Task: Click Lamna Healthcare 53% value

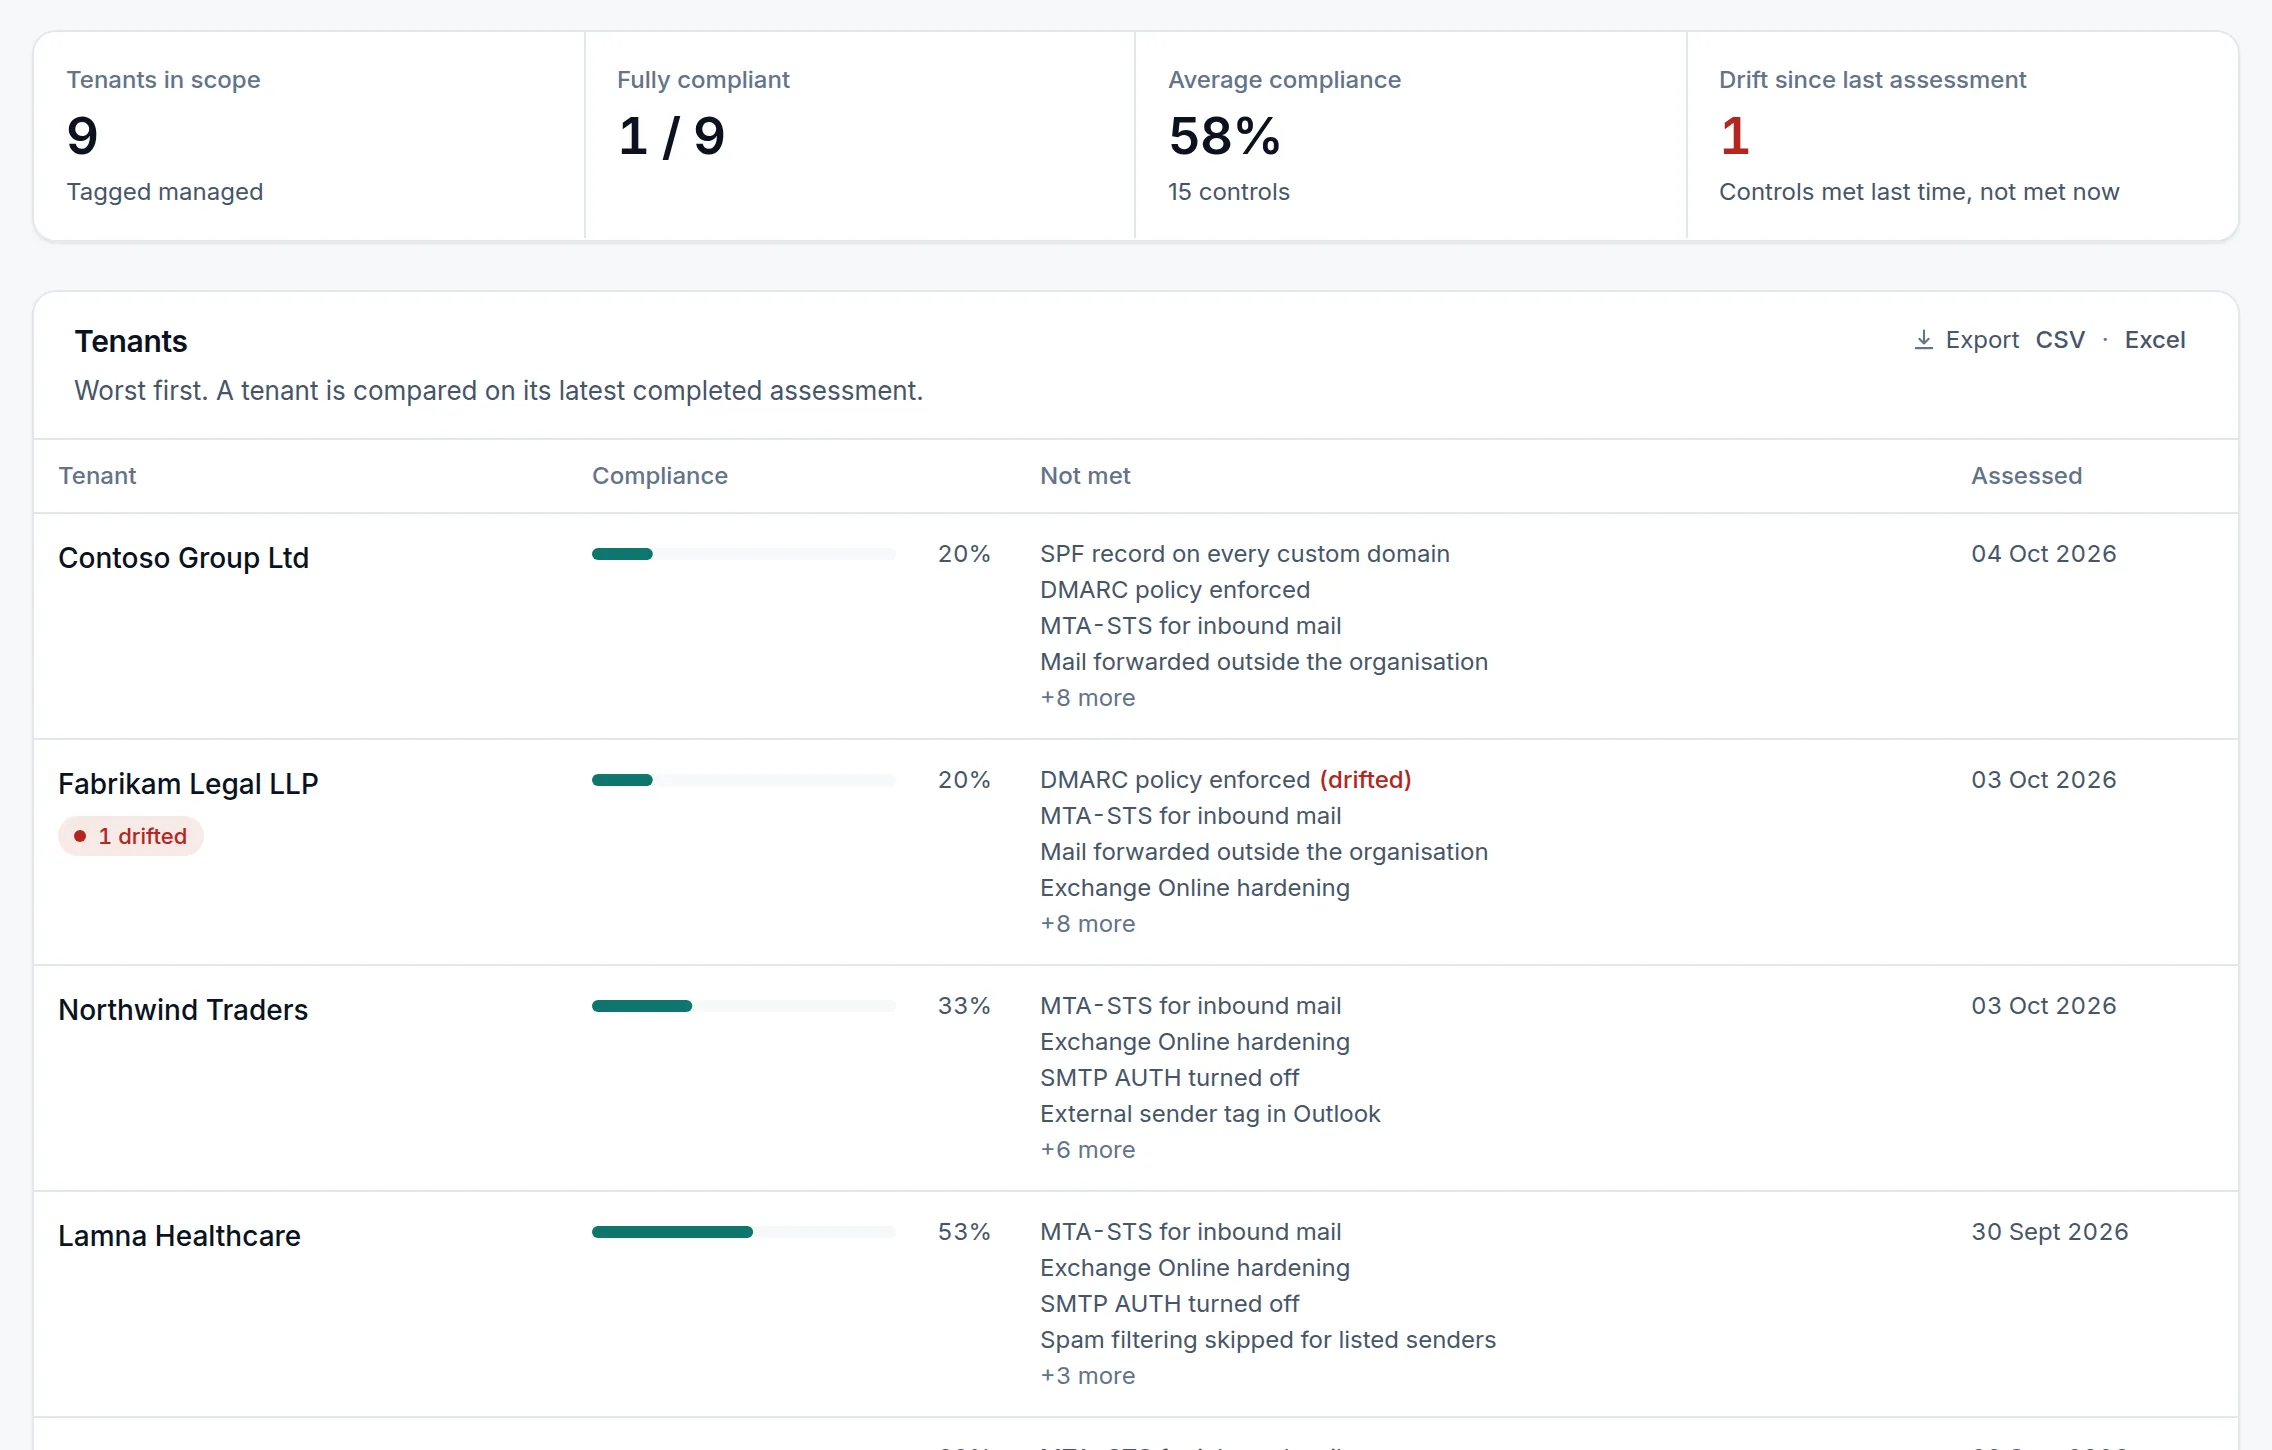Action: (x=964, y=1232)
